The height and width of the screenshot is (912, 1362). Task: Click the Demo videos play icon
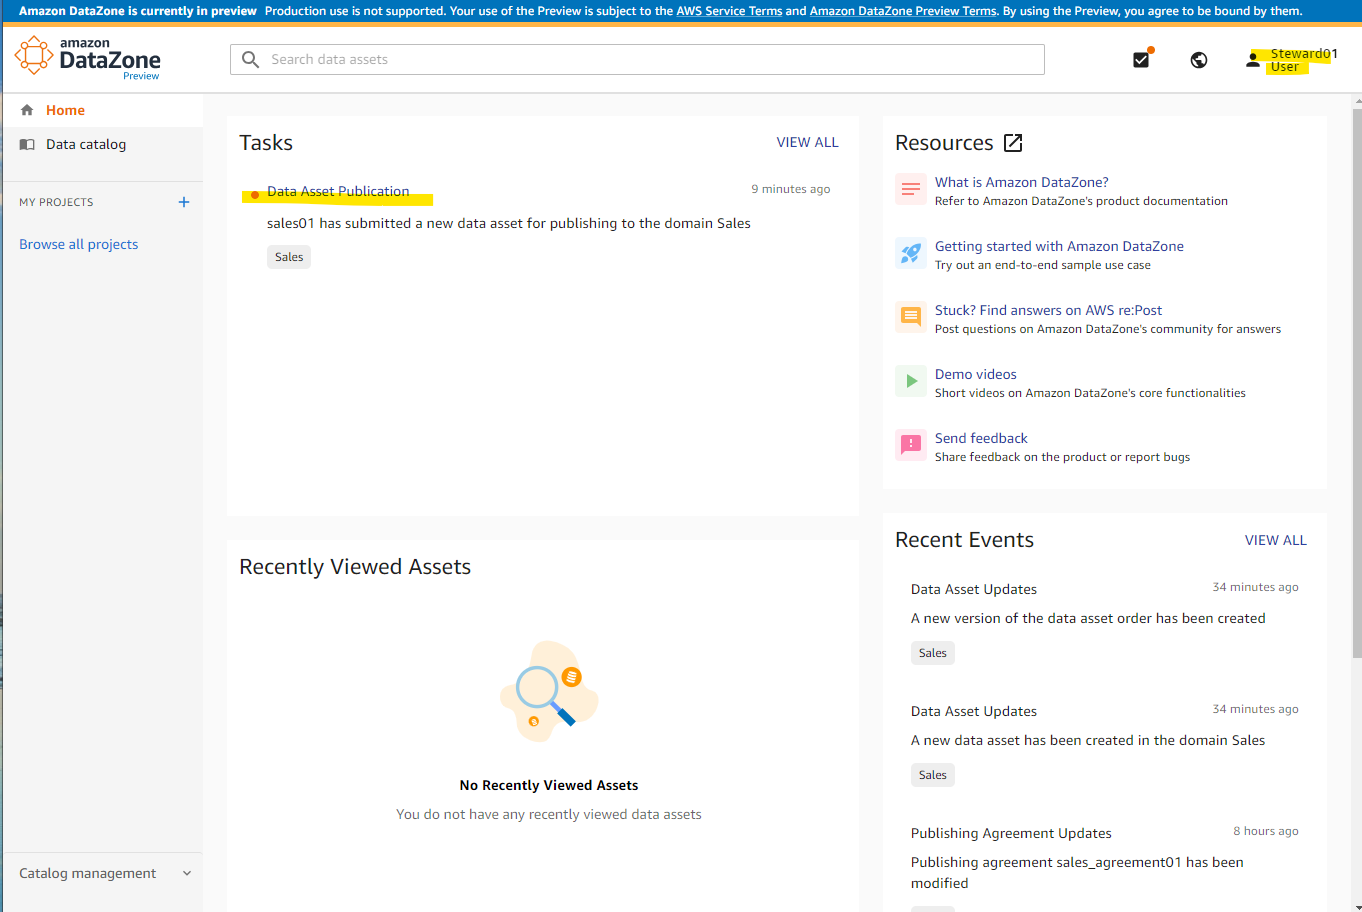click(911, 381)
